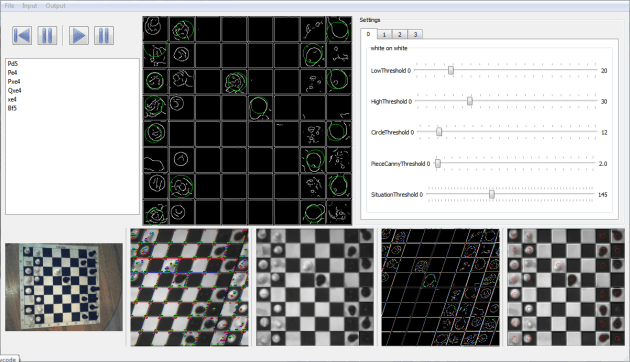Open the Output menu

[x=55, y=6]
